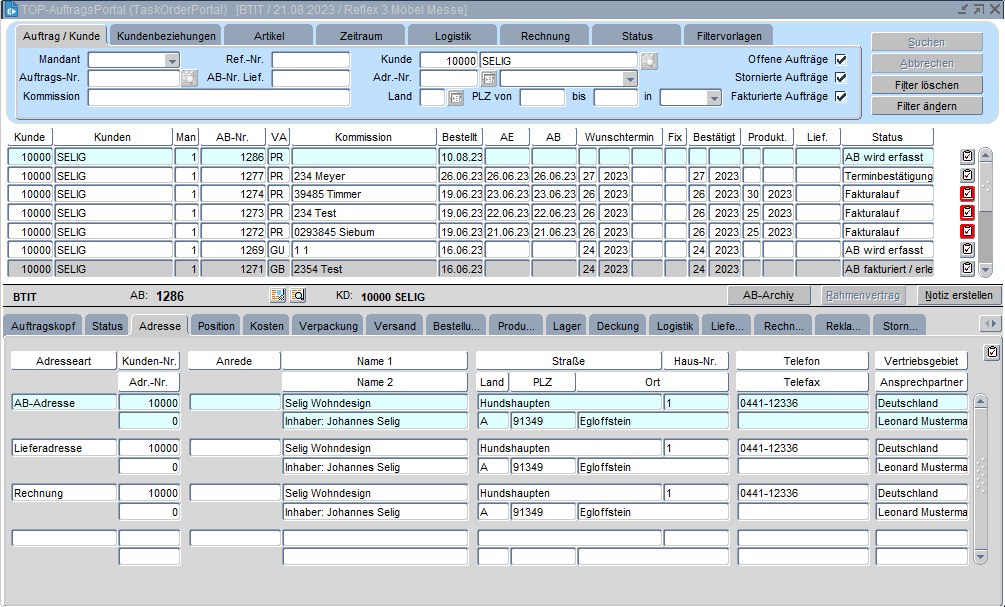Disable the Fakturierte Aufträge checkbox

click(841, 97)
